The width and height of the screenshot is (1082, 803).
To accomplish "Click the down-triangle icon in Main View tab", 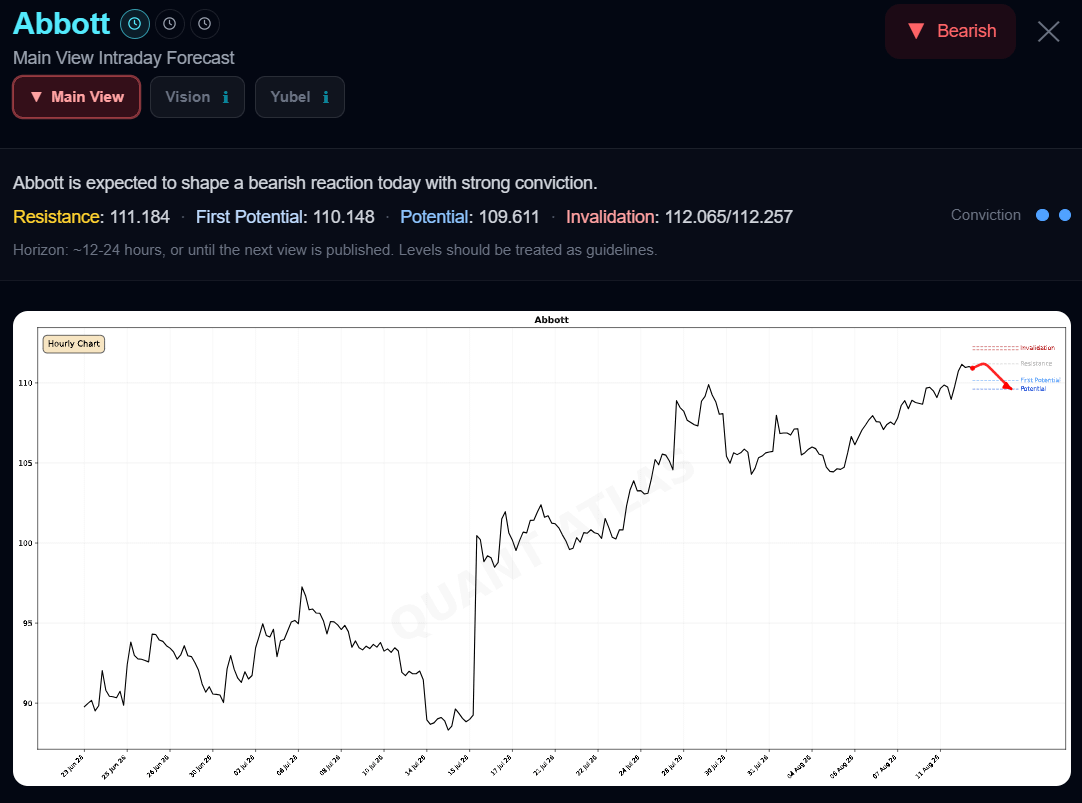I will point(37,97).
